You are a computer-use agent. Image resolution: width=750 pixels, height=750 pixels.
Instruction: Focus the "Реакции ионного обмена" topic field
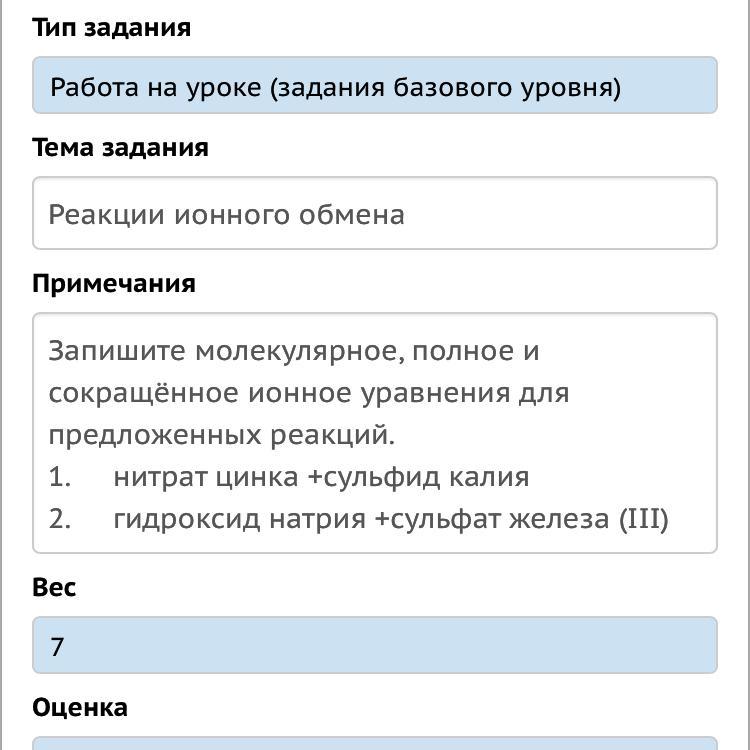(374, 214)
